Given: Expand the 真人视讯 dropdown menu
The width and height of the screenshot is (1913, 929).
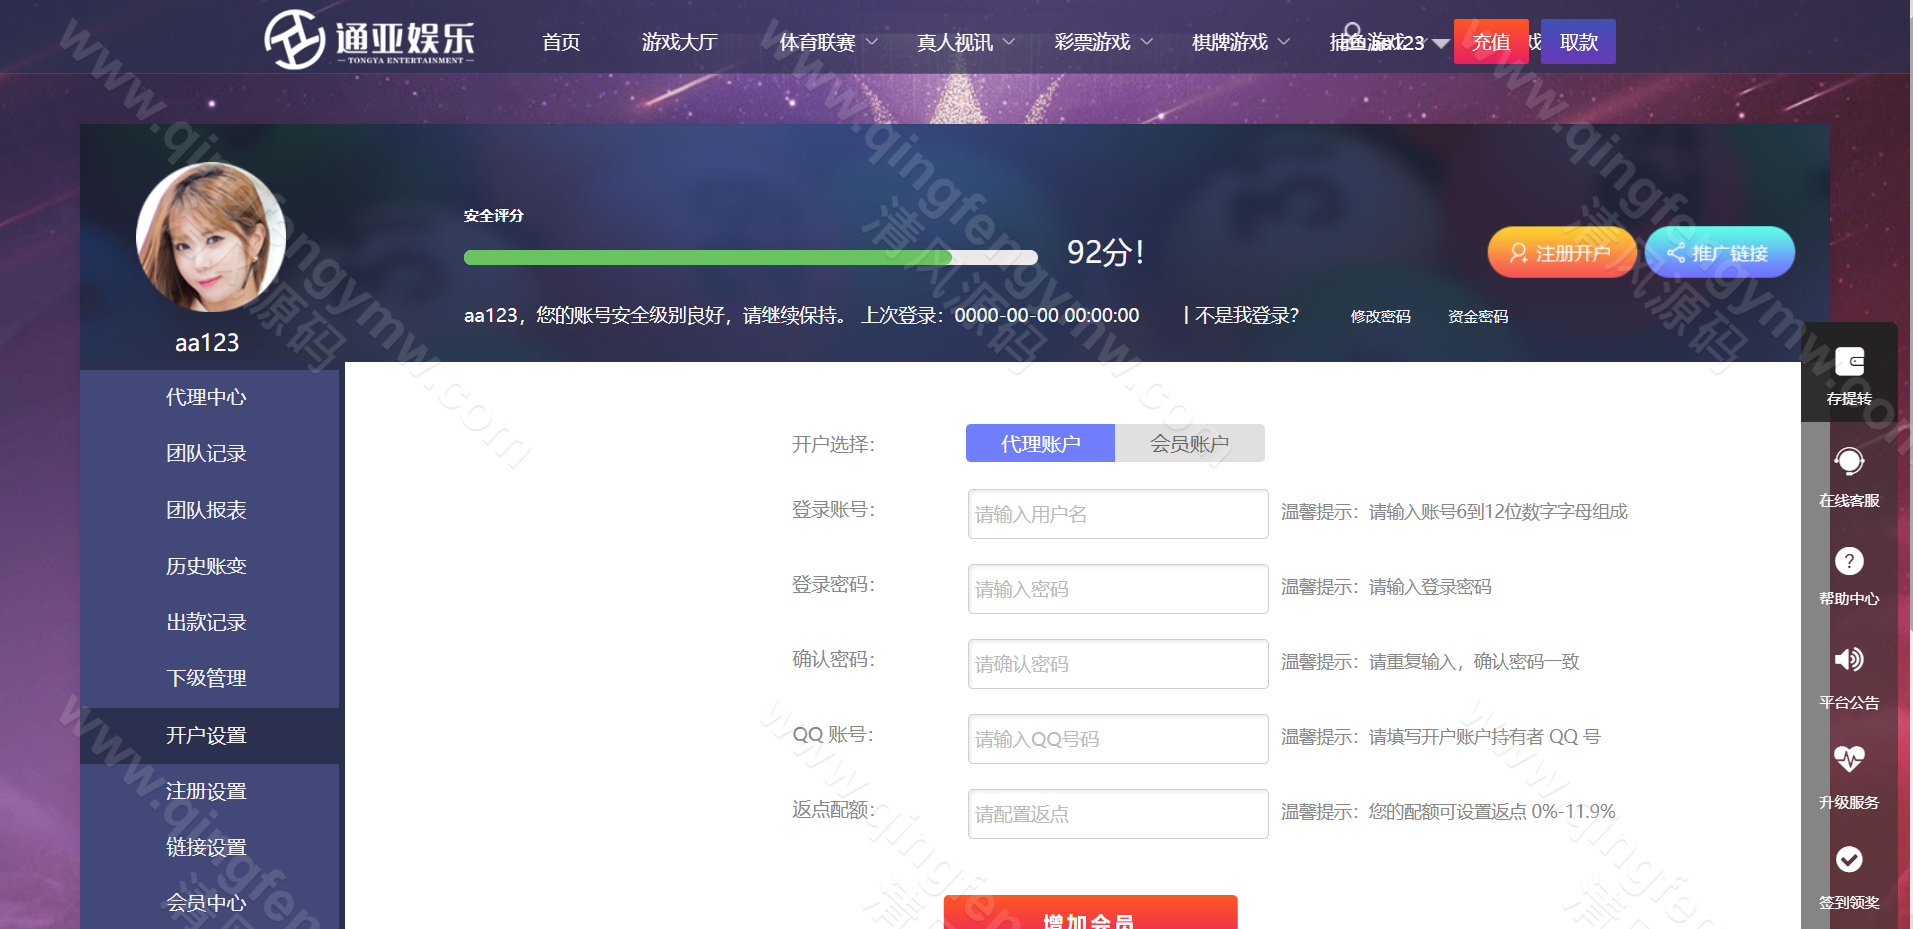Looking at the screenshot, I should (x=965, y=42).
